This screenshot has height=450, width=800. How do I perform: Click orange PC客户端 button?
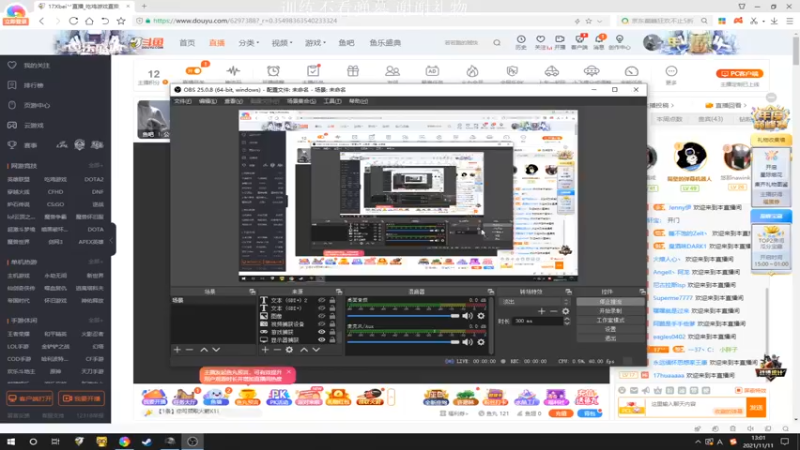click(739, 73)
